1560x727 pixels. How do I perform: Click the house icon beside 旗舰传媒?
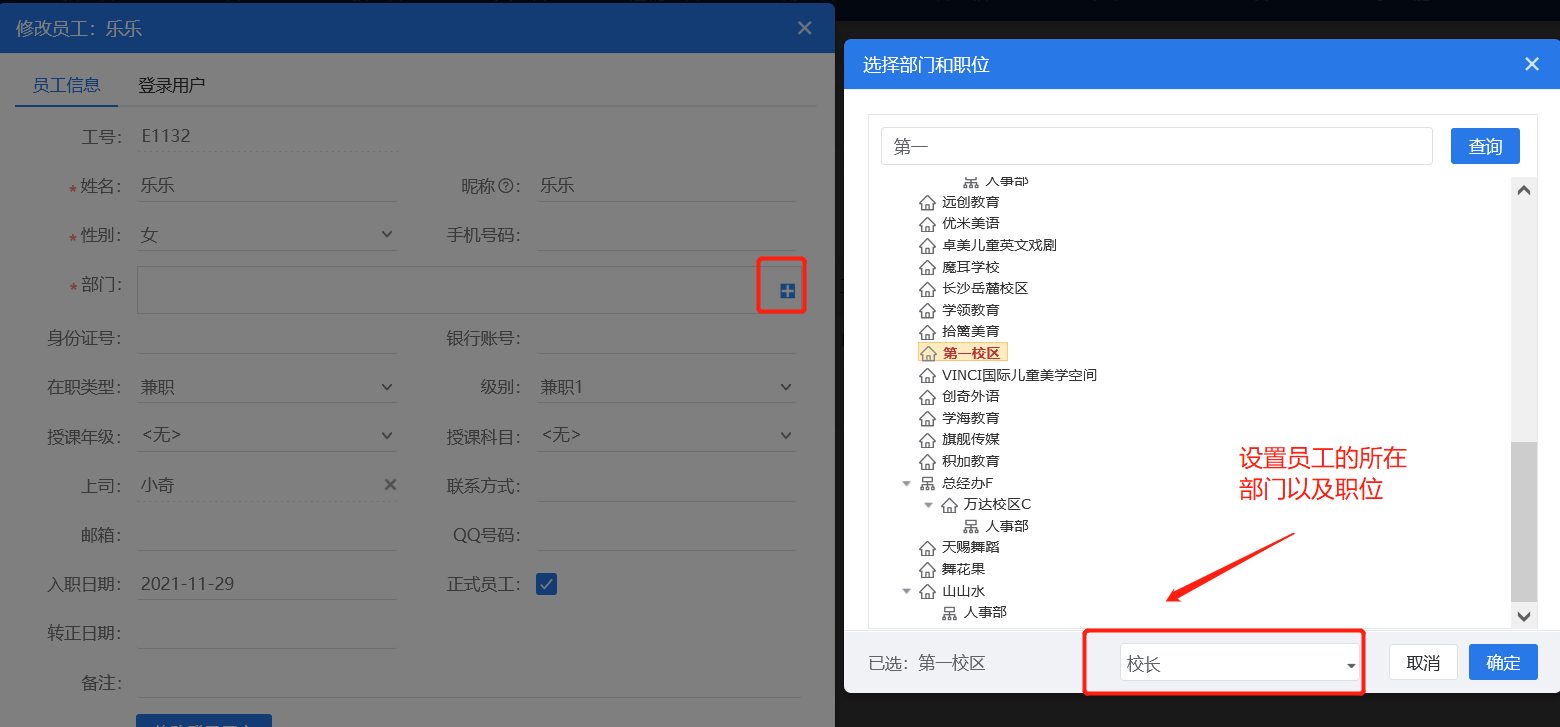[x=927, y=440]
